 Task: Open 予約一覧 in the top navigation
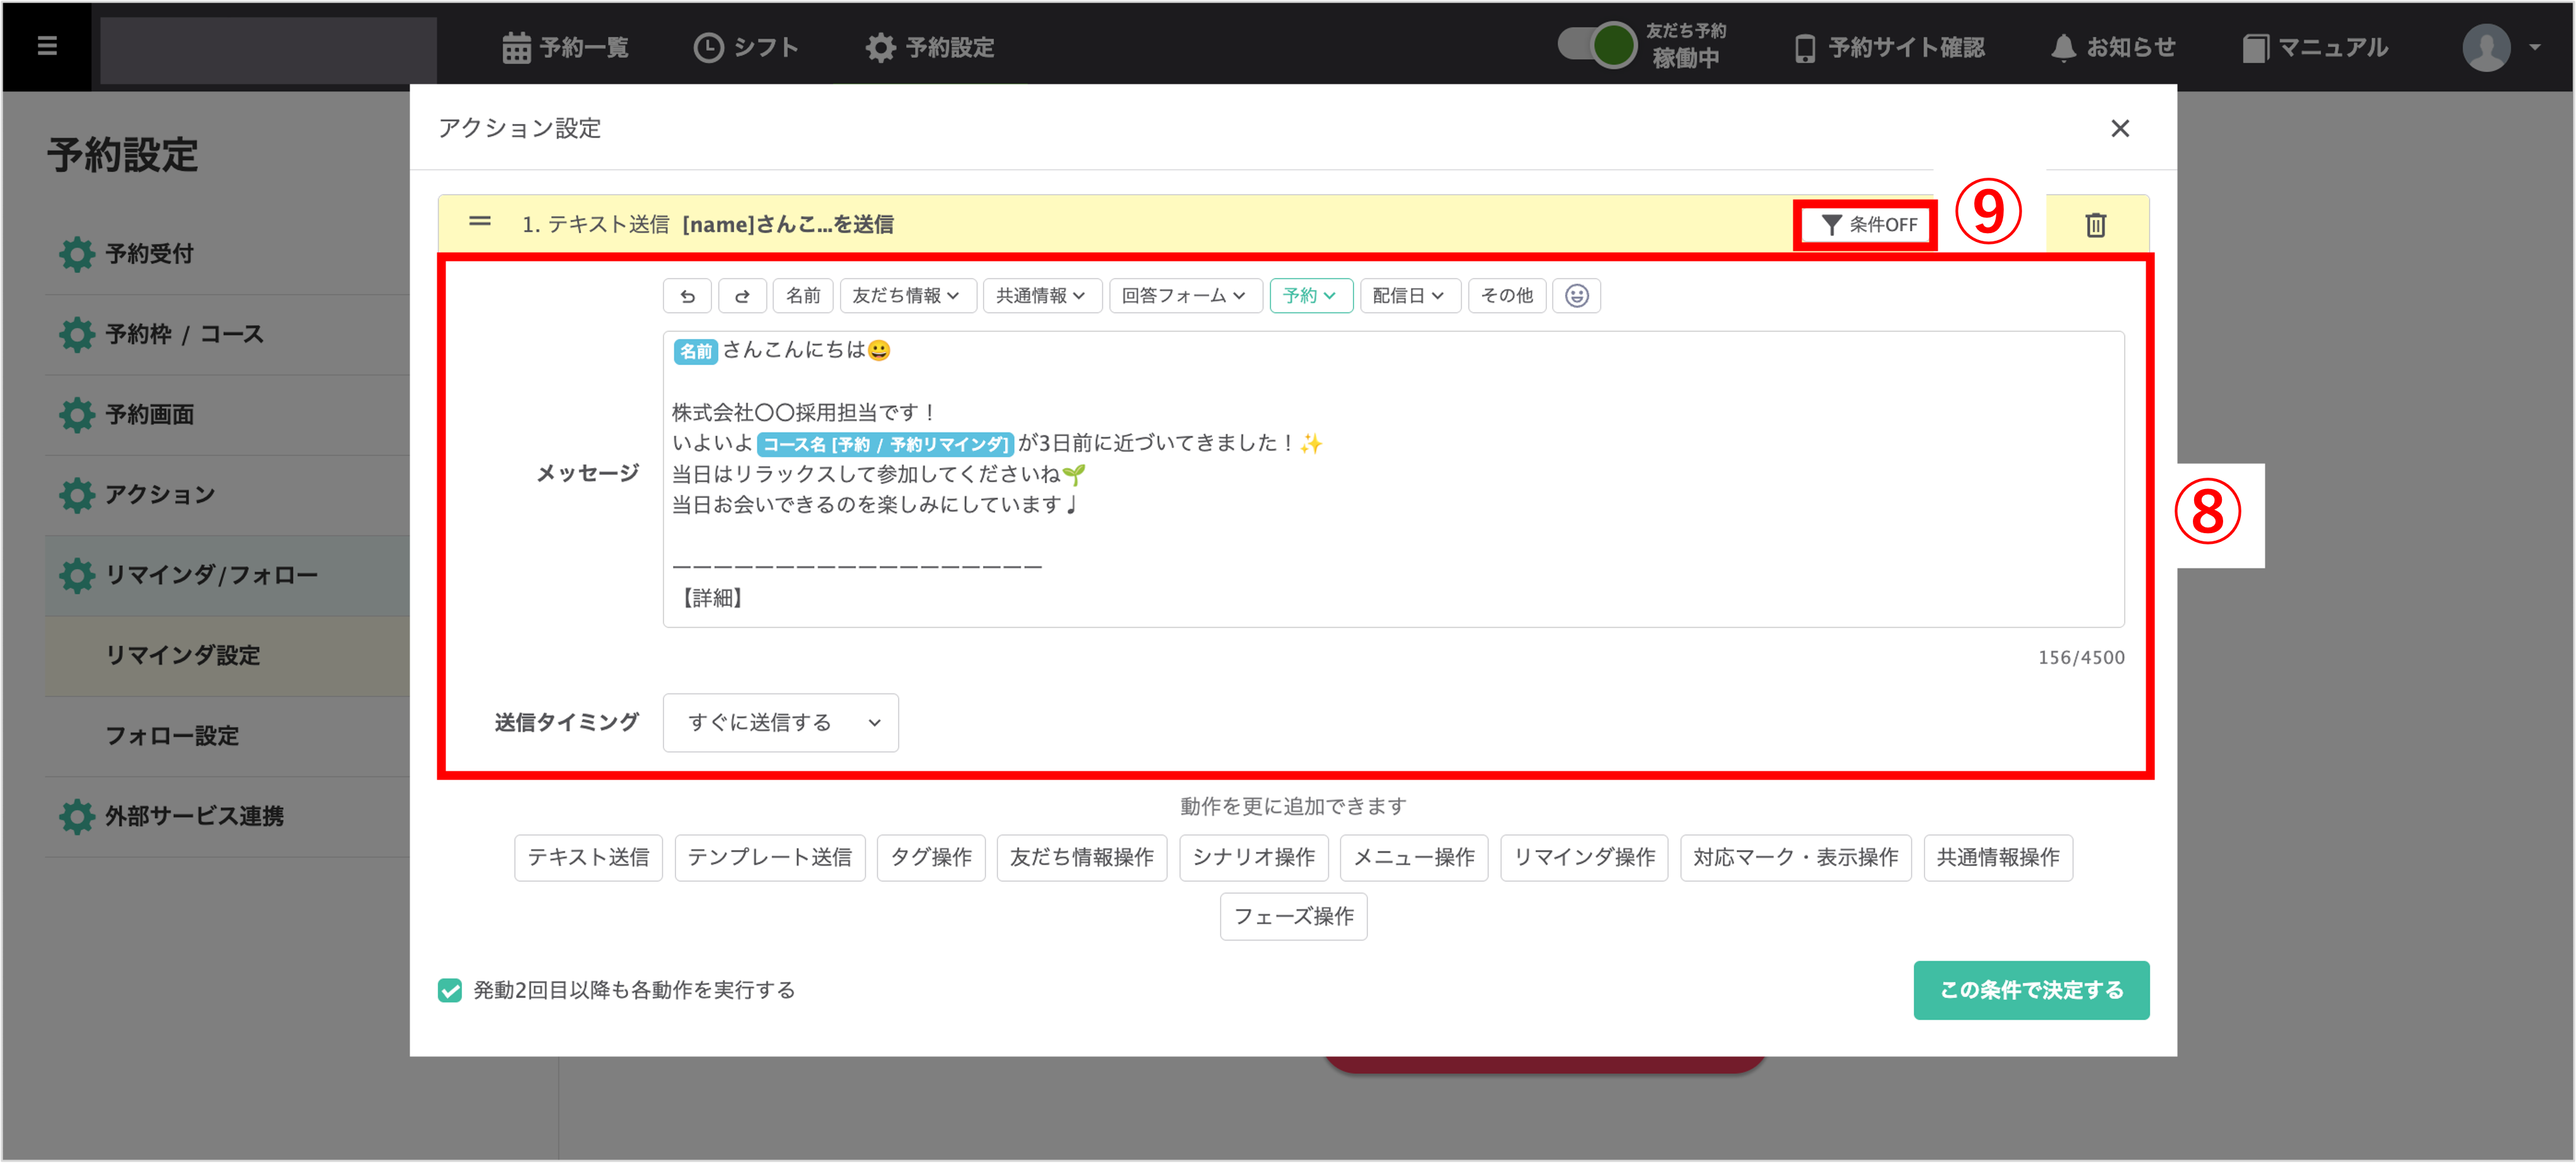pyautogui.click(x=565, y=47)
